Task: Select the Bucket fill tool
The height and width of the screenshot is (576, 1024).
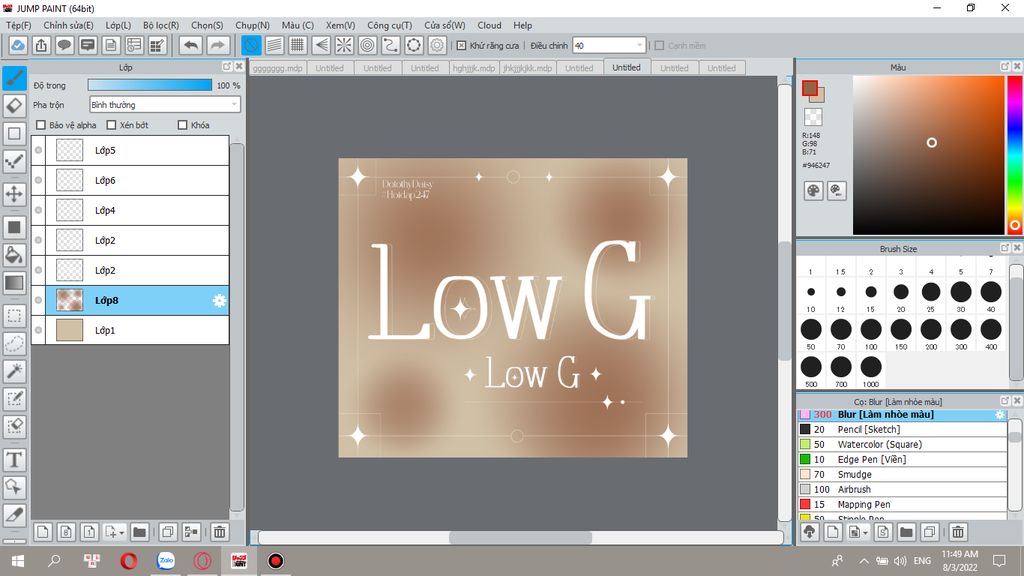Action: click(14, 255)
